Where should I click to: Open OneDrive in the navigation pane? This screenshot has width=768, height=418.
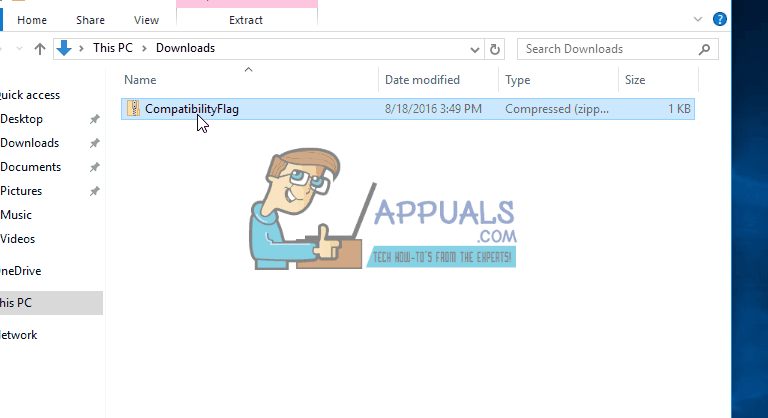tap(21, 271)
